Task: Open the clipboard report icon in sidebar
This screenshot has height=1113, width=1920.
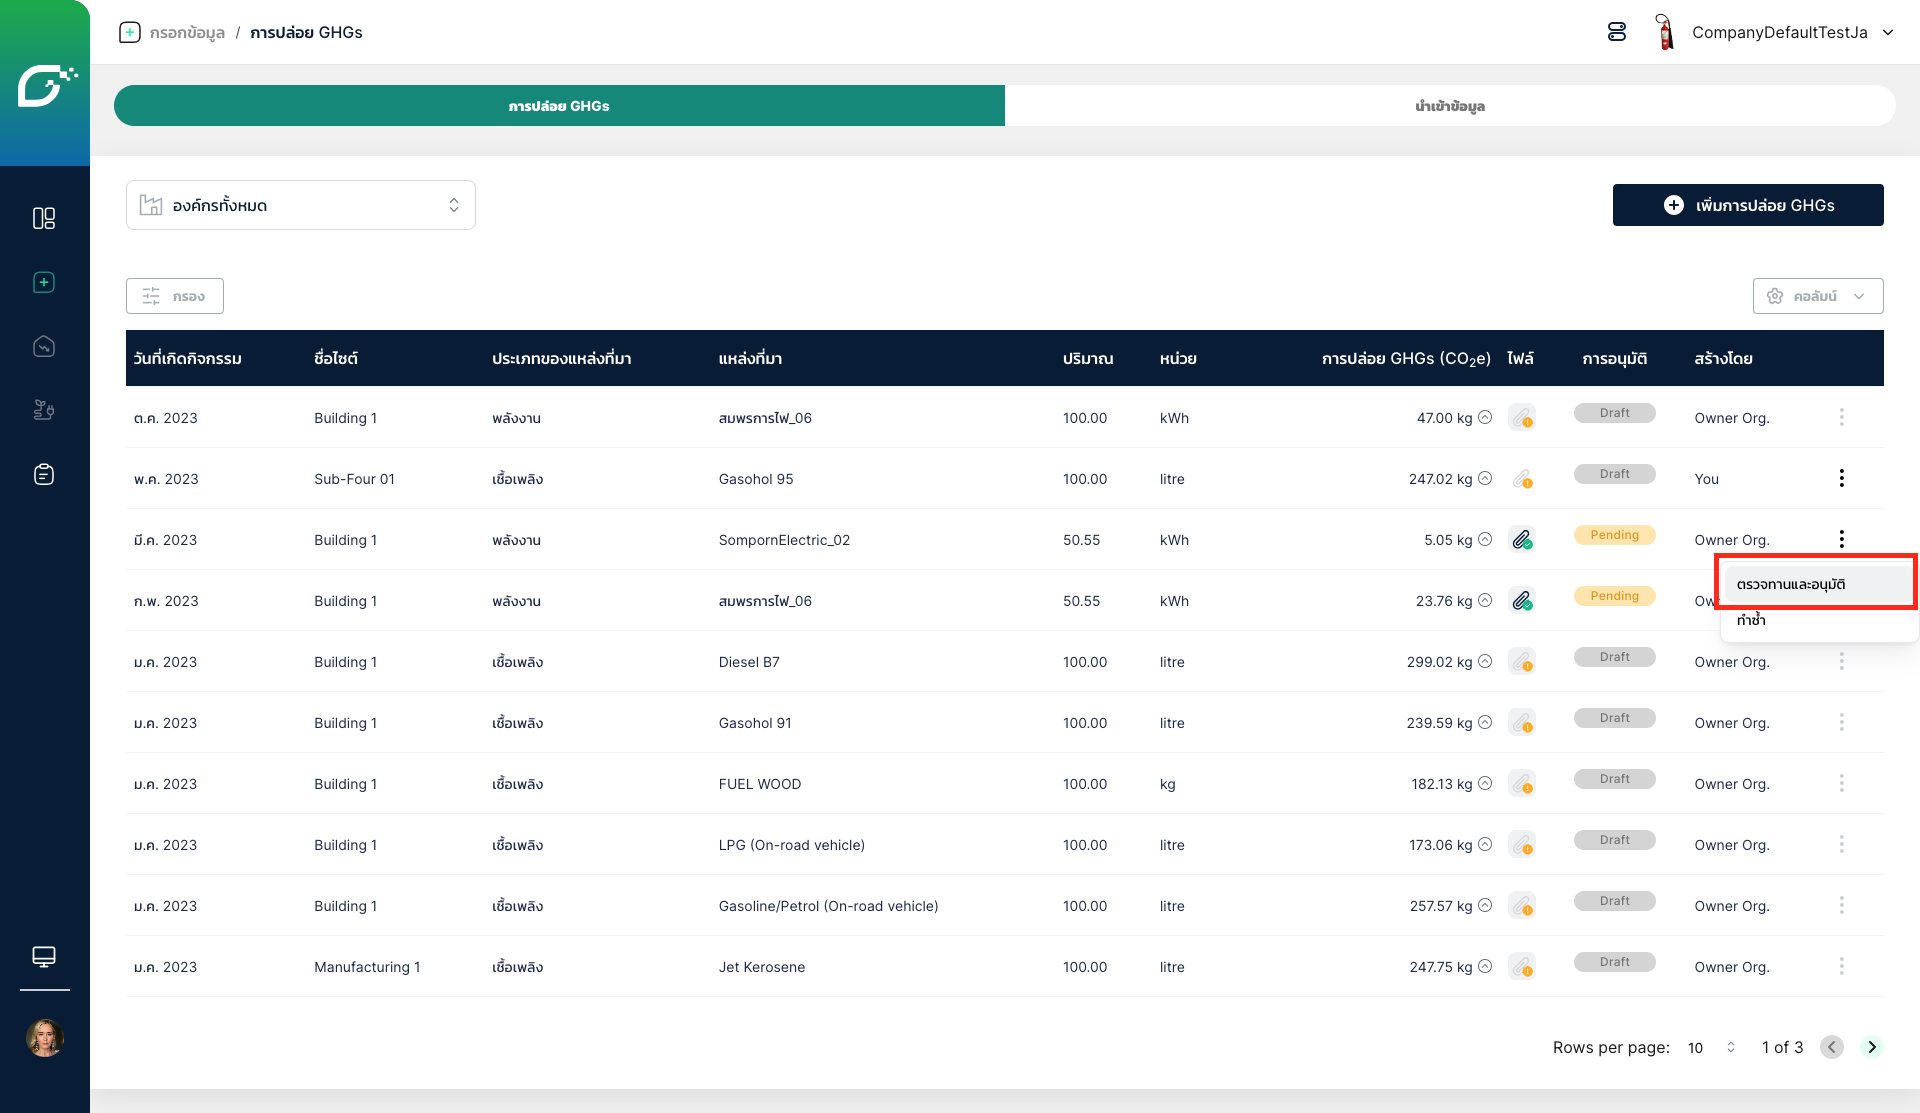Action: (44, 474)
